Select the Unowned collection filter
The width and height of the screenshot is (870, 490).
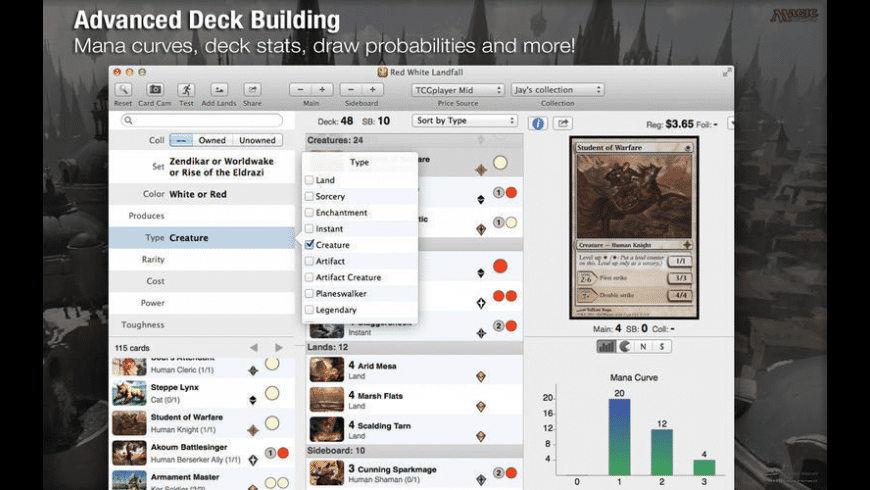(x=257, y=140)
